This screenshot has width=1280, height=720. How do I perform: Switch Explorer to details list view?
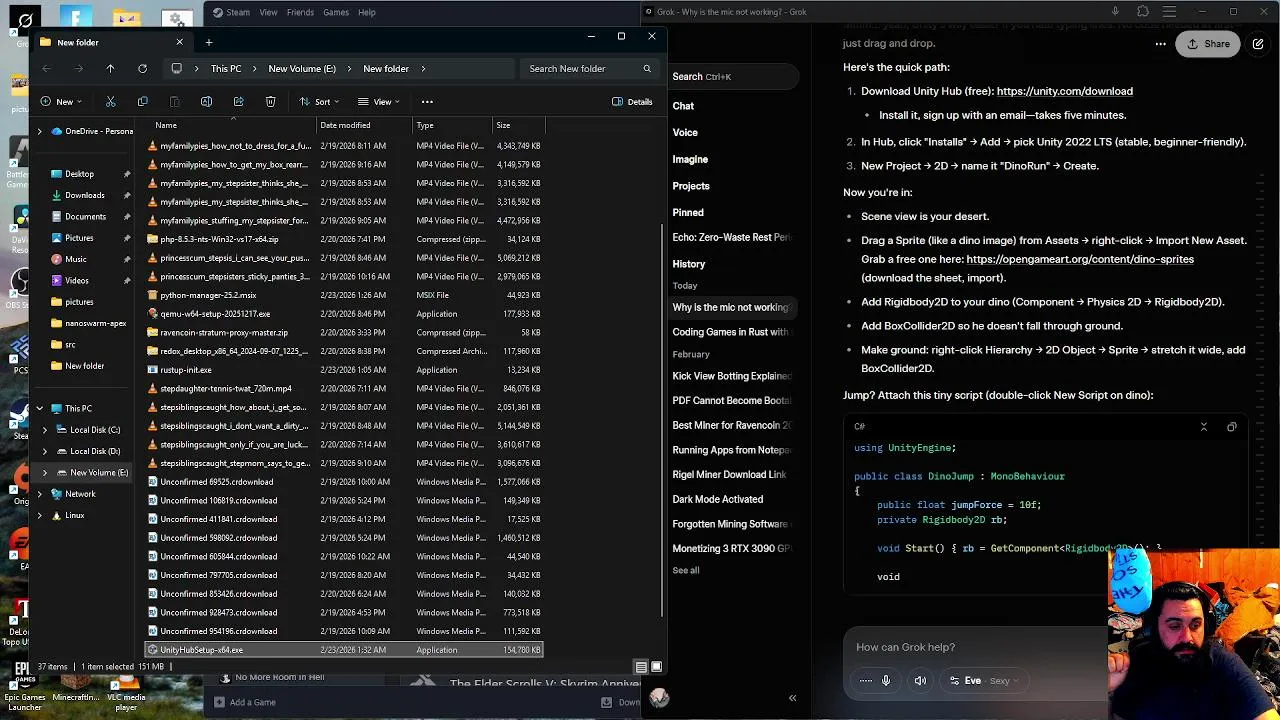[641, 667]
